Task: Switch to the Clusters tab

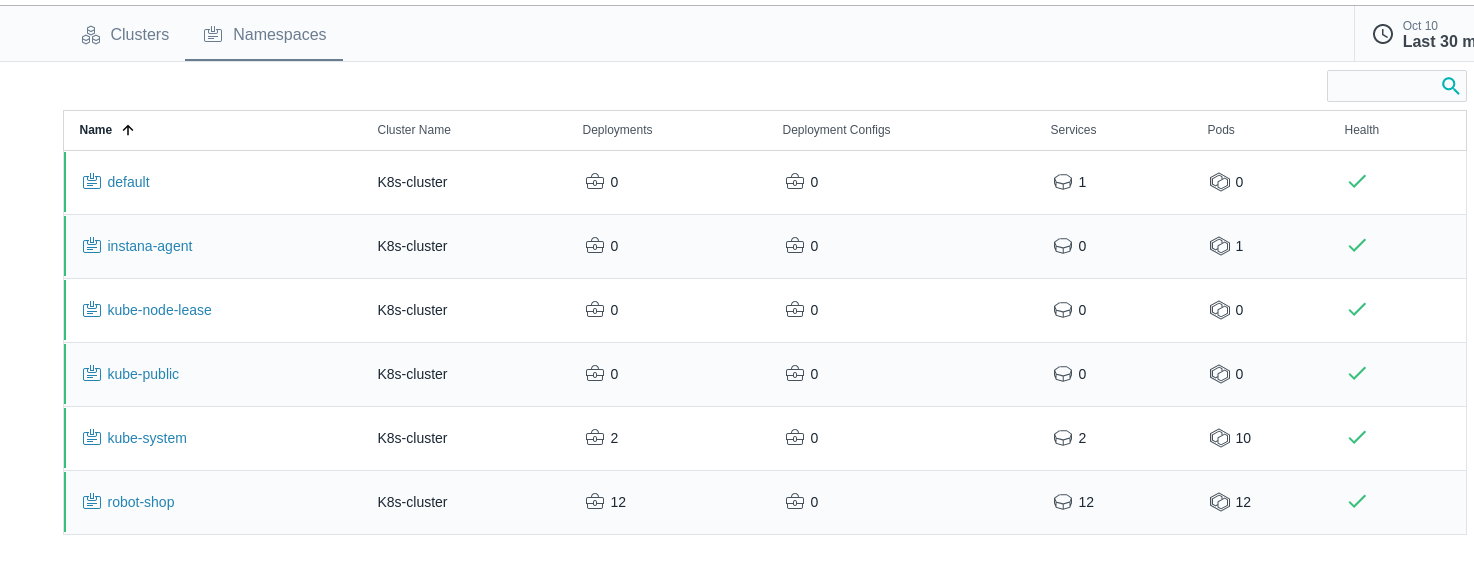Action: (x=126, y=34)
